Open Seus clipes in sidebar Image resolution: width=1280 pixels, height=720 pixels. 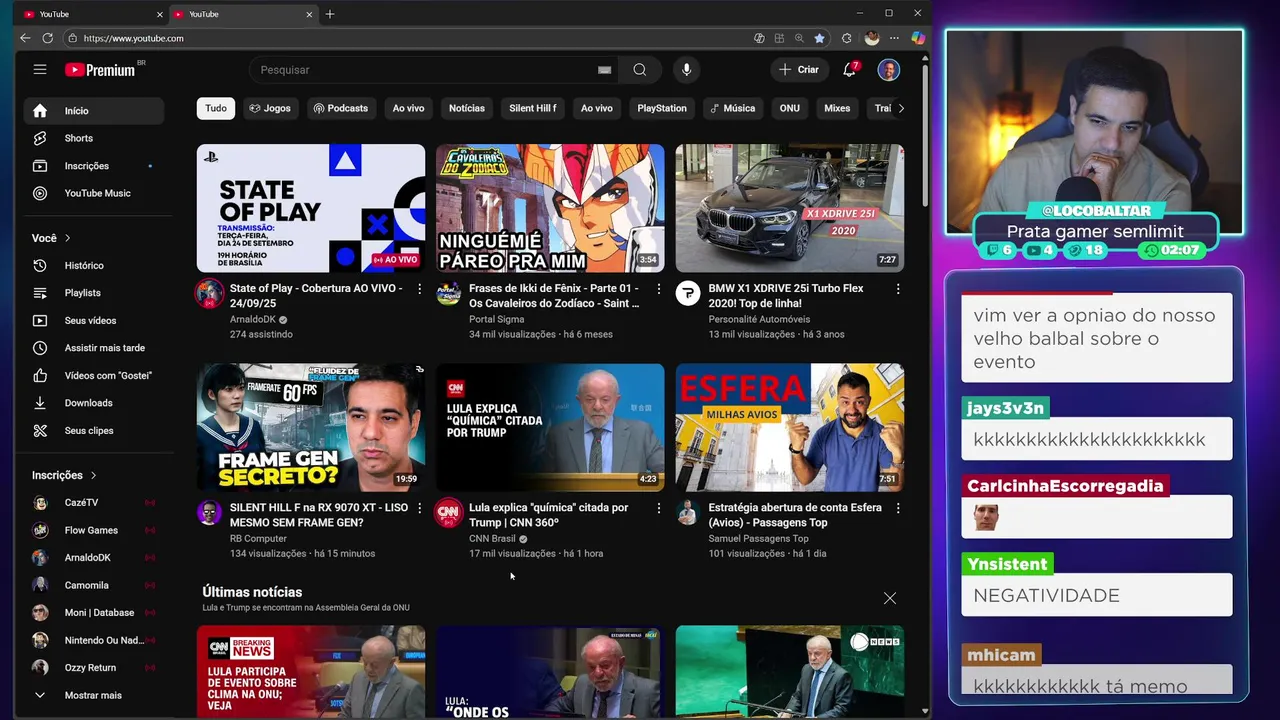(94, 430)
